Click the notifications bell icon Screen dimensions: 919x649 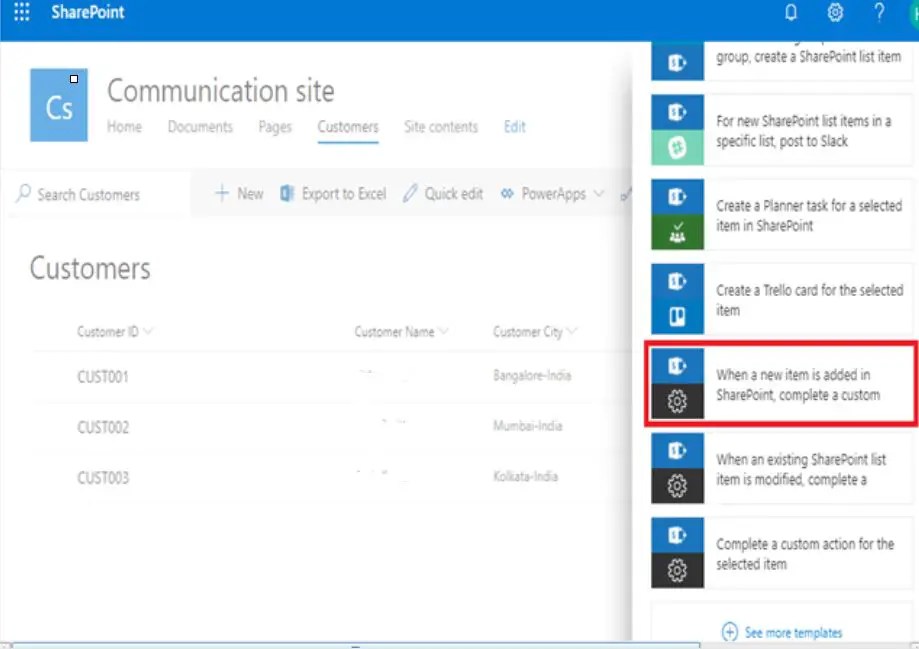tap(790, 13)
